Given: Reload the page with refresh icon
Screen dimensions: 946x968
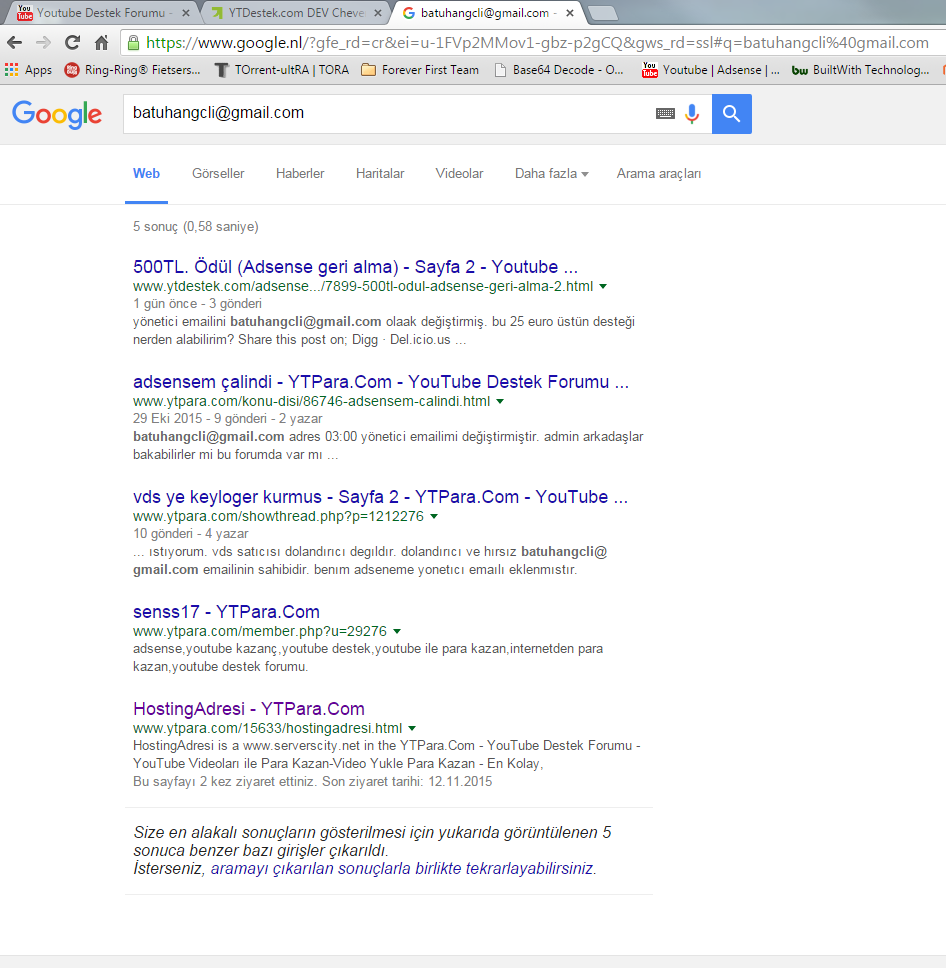Looking at the screenshot, I should pos(72,43).
